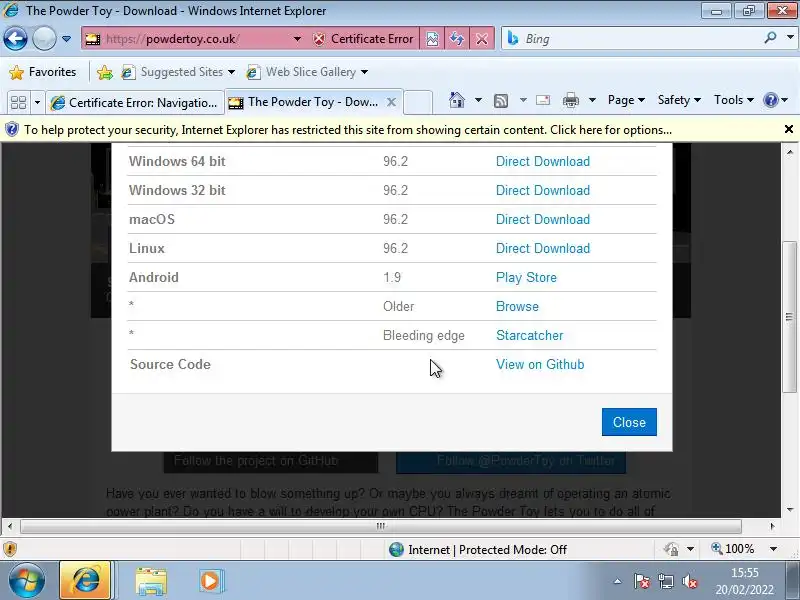Click Direct Download for Windows 32 bit
800x600 pixels.
click(x=543, y=190)
